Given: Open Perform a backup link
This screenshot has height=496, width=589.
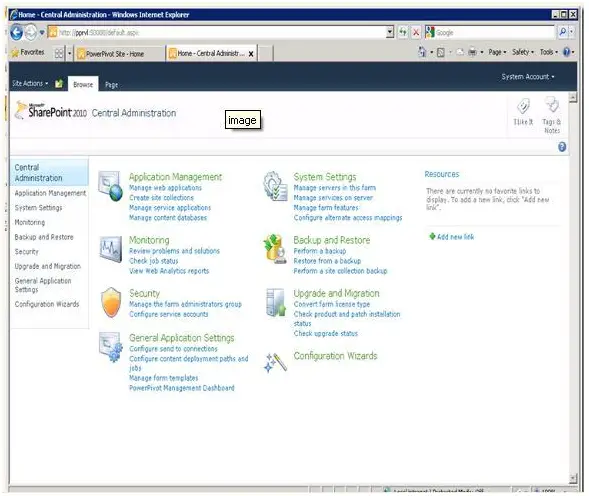Looking at the screenshot, I should tap(320, 251).
